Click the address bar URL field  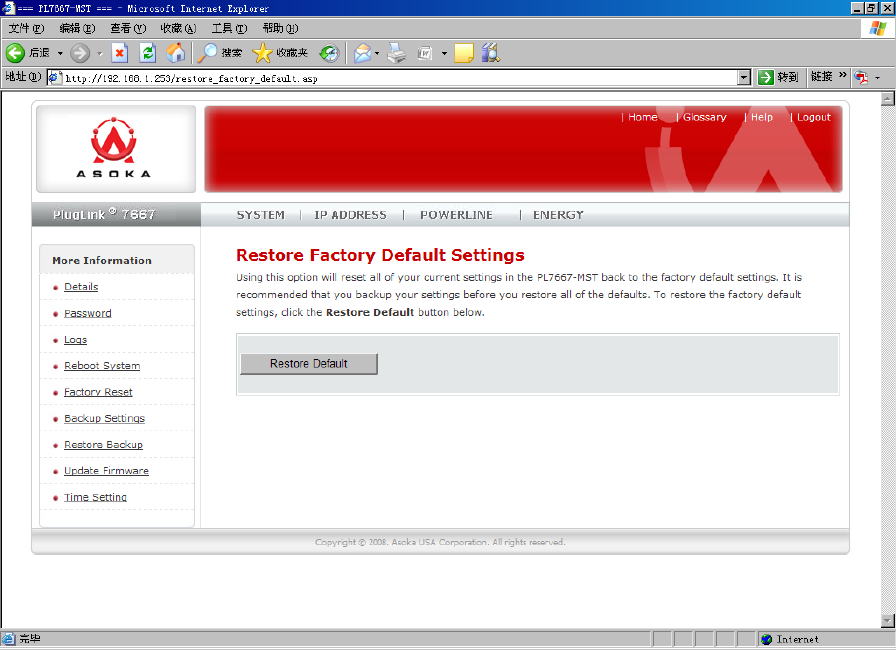[x=398, y=78]
